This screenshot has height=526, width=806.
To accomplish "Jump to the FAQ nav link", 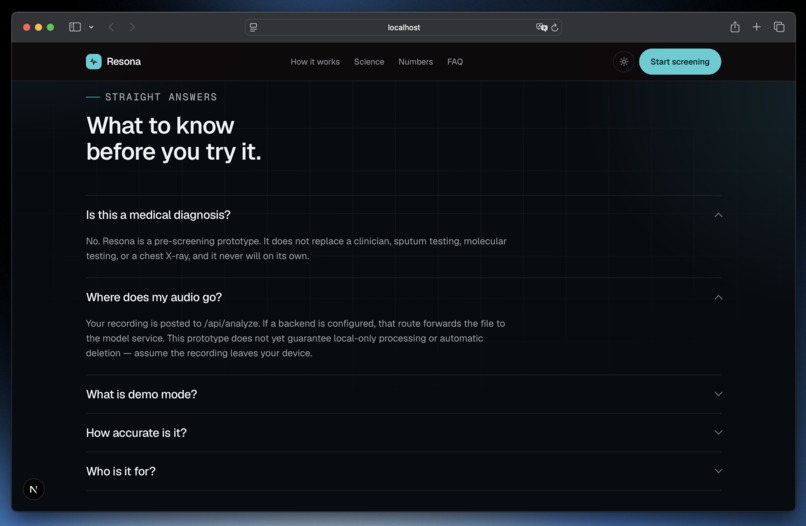I will [455, 62].
